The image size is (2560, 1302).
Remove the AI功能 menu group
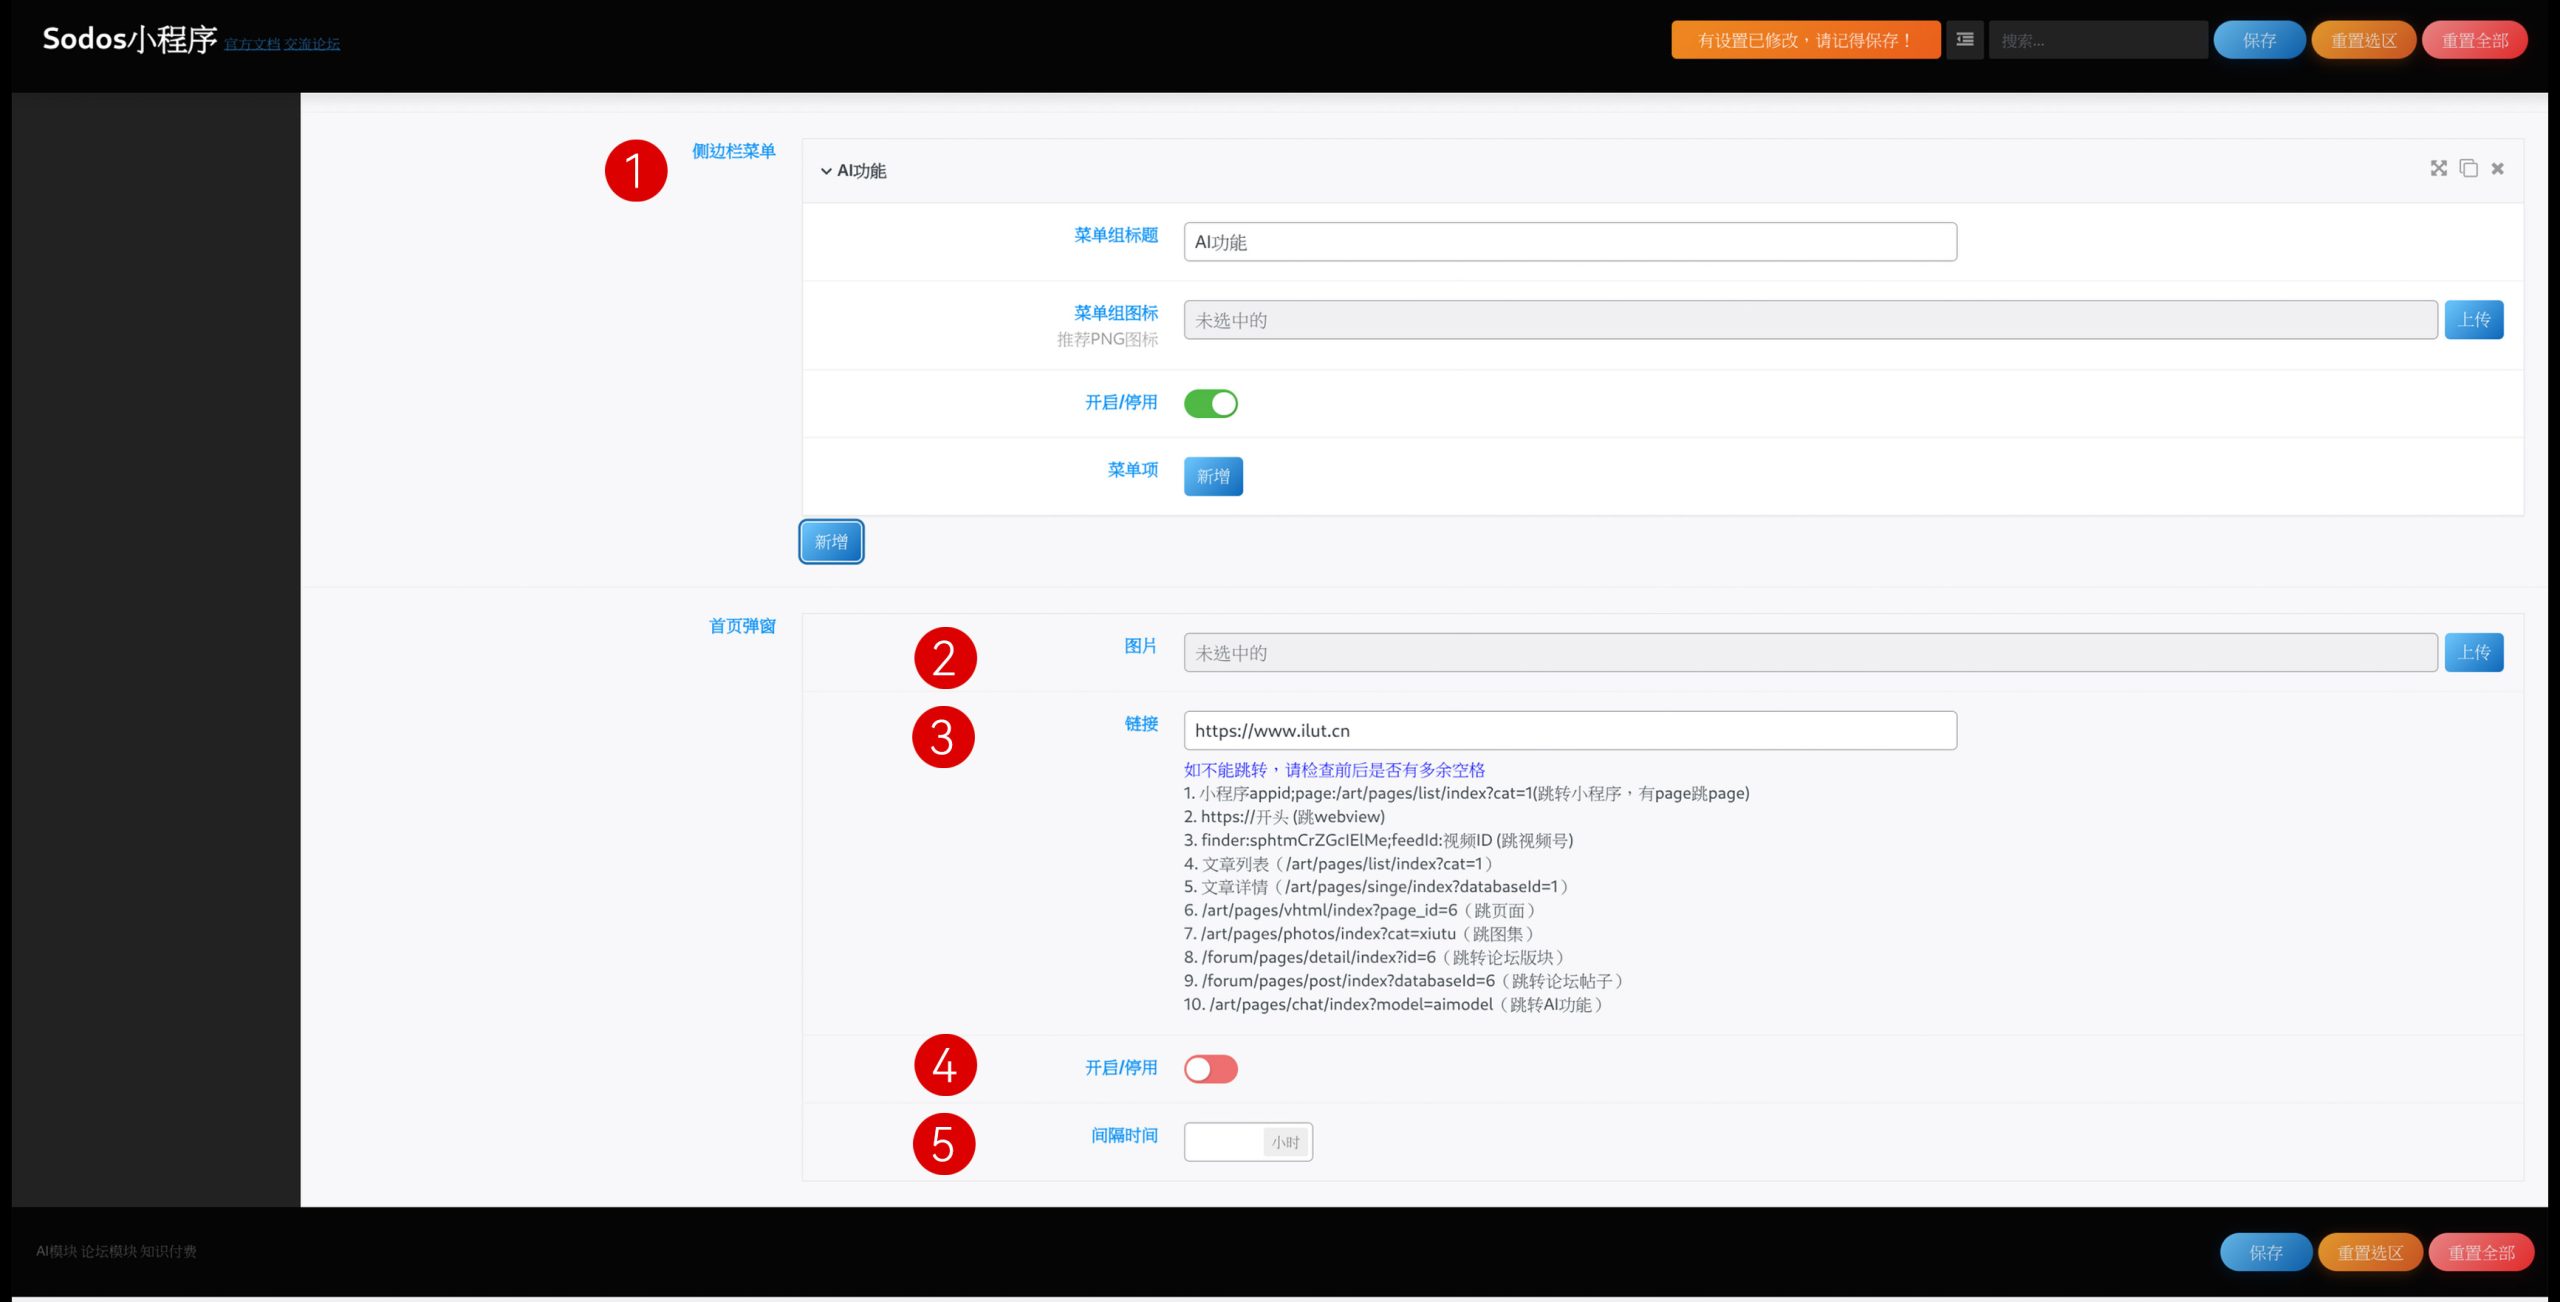pos(2497,168)
